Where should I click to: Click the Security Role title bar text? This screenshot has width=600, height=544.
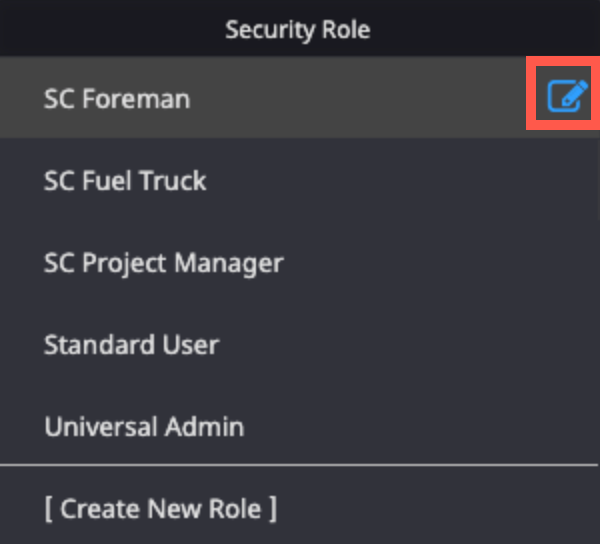click(298, 30)
